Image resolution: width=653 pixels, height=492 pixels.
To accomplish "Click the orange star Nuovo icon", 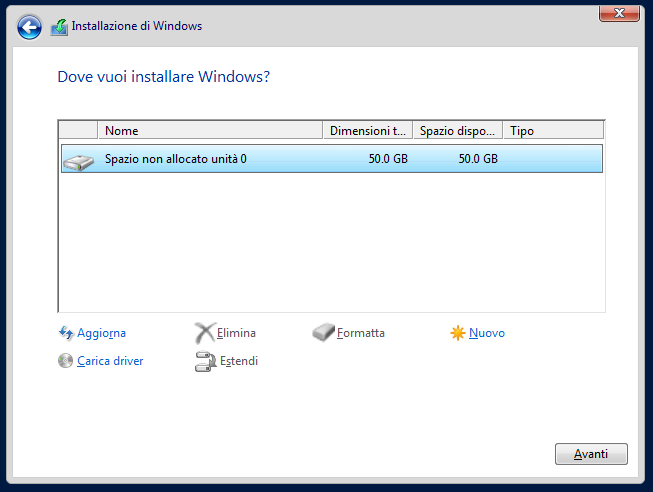I will coord(458,333).
